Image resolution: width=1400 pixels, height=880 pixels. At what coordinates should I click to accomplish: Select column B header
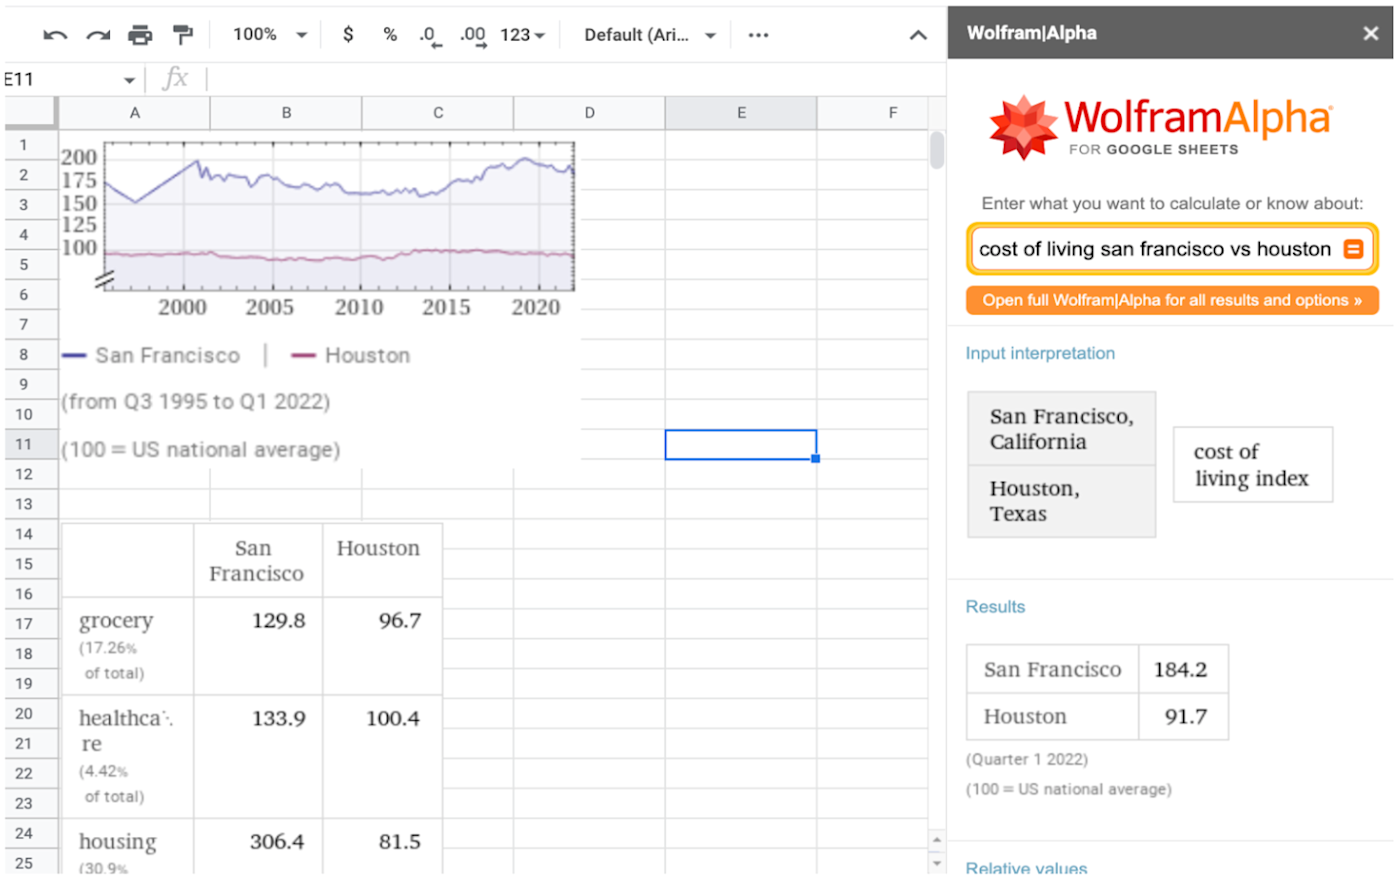[x=286, y=113]
